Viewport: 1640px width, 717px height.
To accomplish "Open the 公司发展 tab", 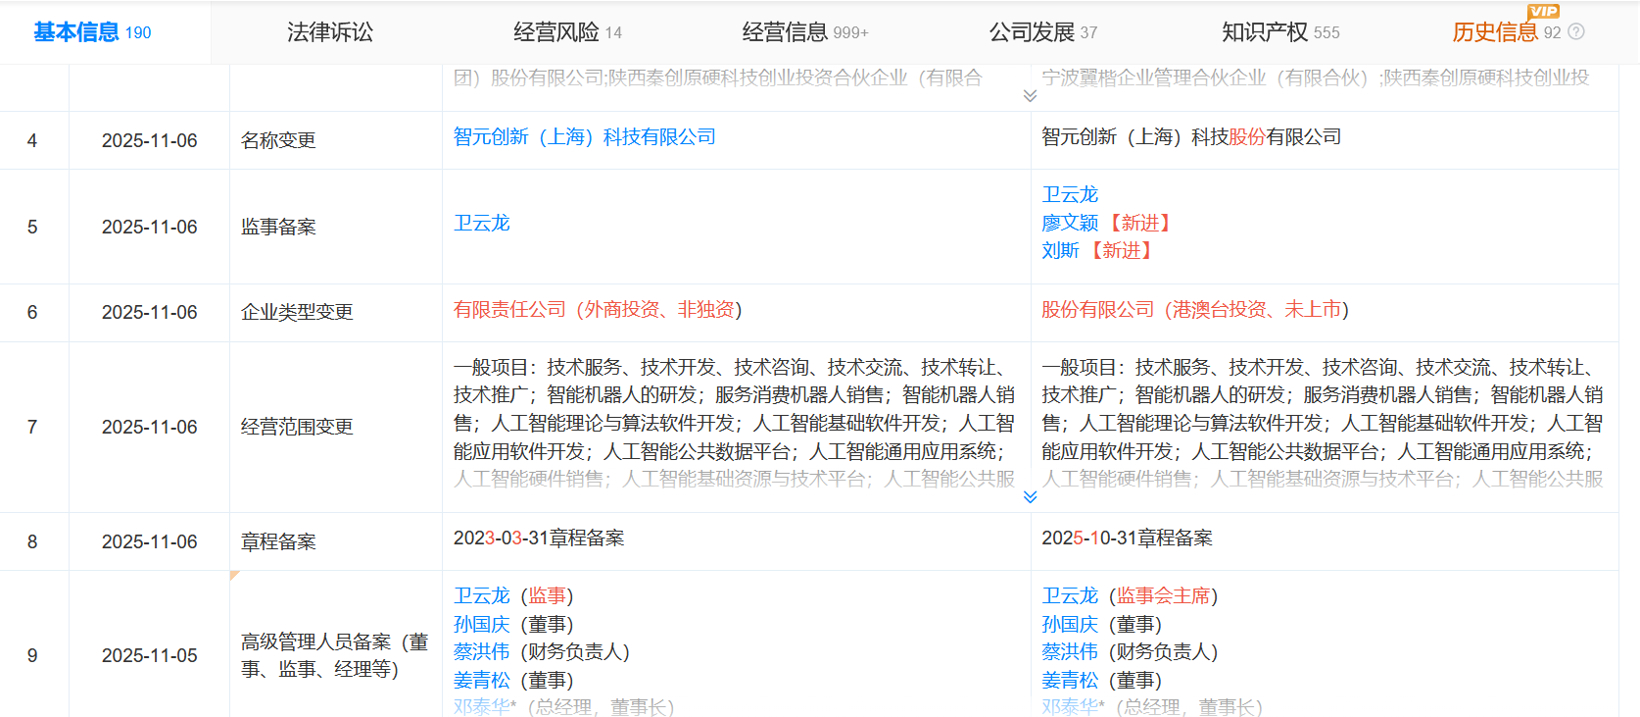I will pyautogui.click(x=1042, y=32).
